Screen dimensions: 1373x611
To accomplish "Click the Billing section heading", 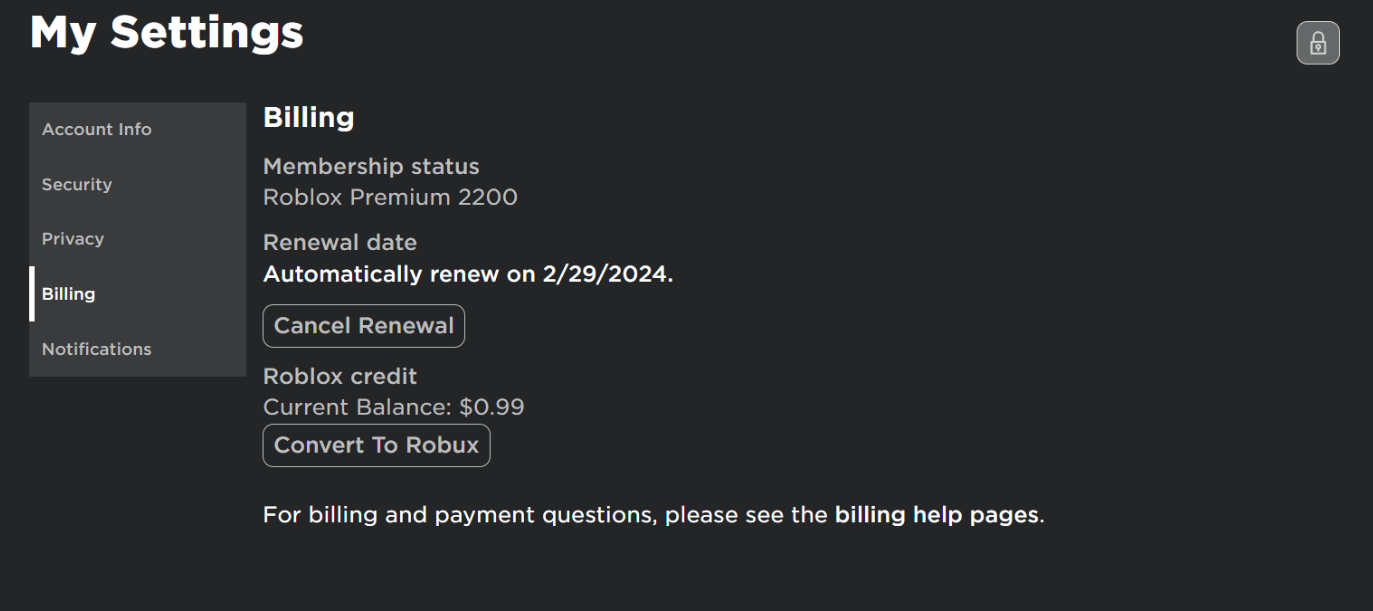I will 308,118.
